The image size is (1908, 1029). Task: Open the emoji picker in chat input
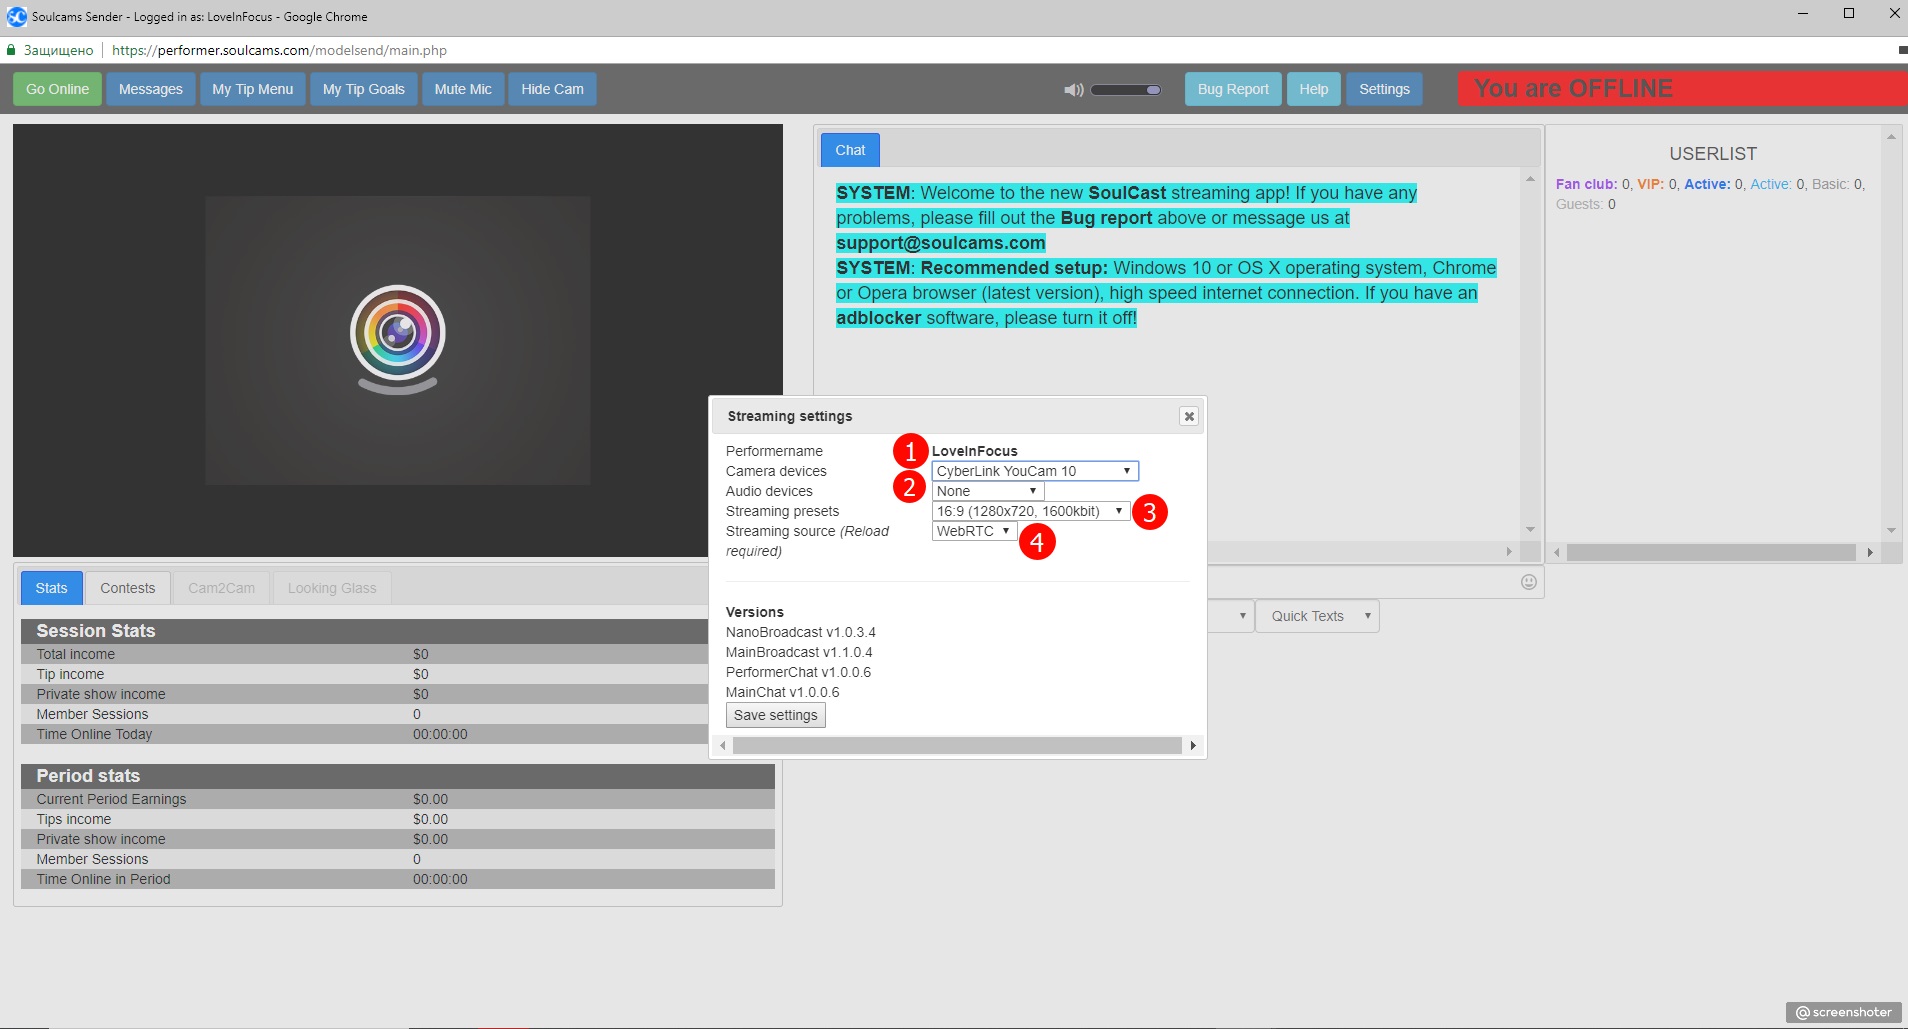tap(1528, 582)
